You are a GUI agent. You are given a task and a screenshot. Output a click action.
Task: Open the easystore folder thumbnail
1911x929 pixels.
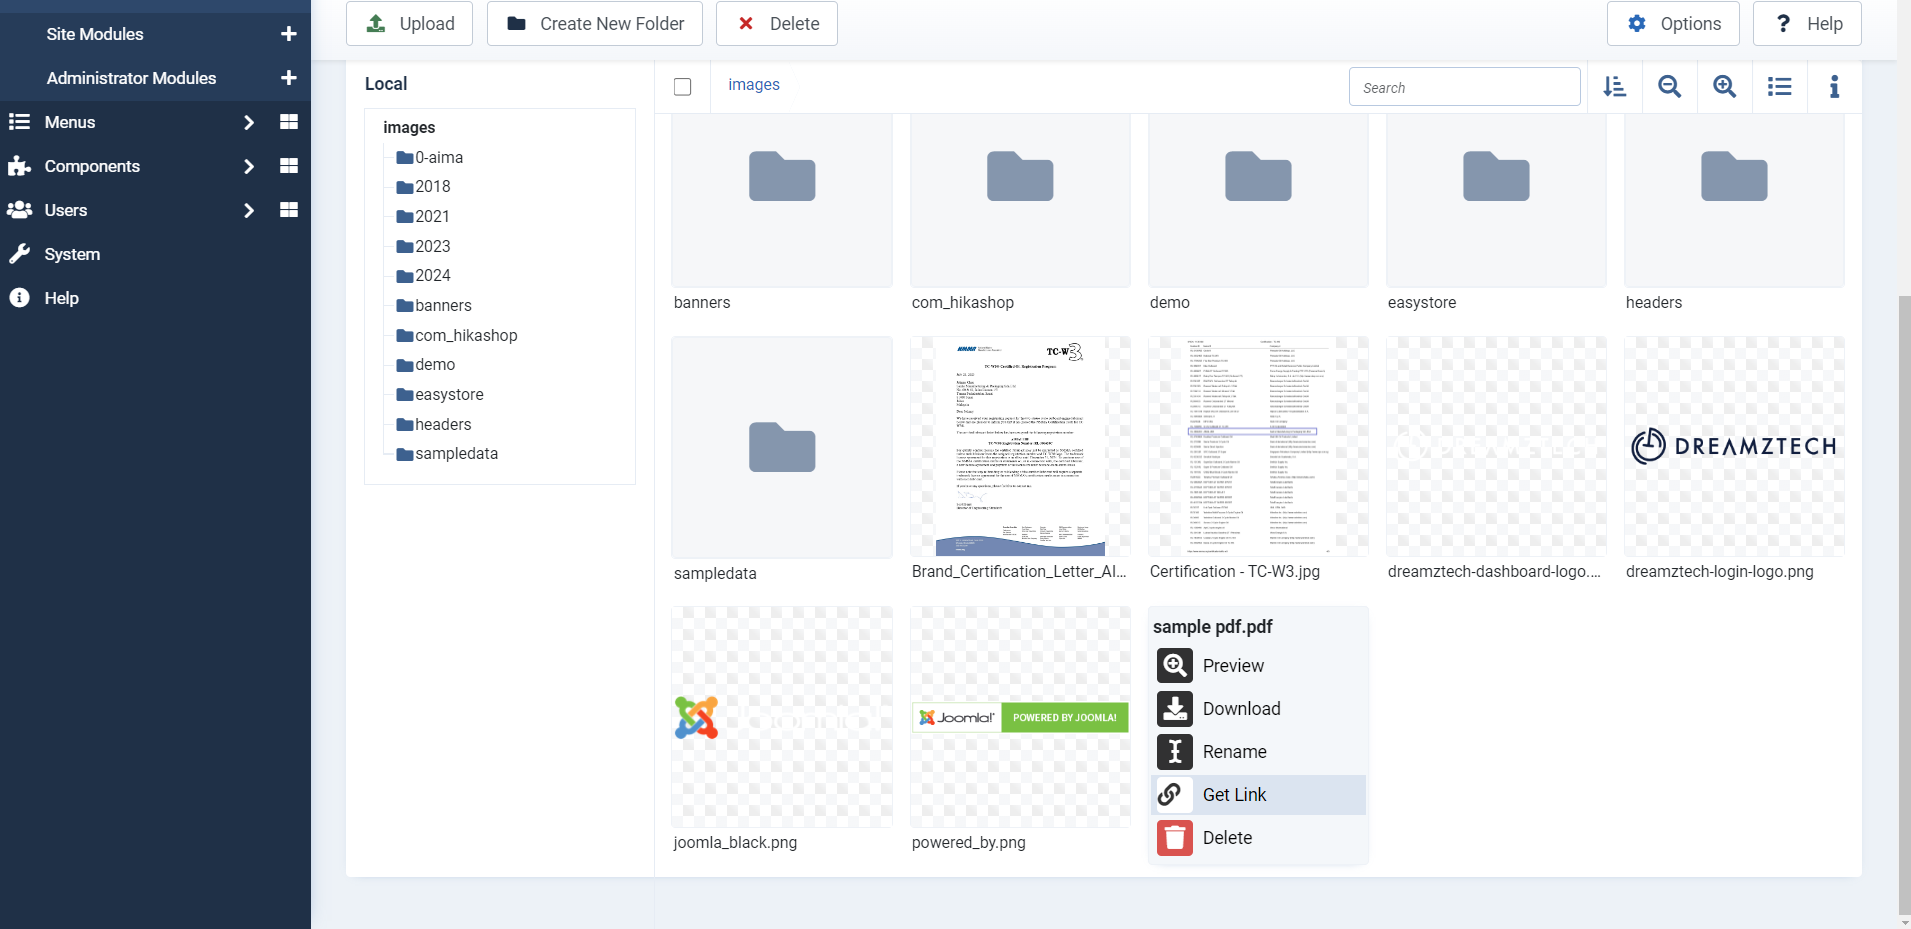[x=1496, y=200]
